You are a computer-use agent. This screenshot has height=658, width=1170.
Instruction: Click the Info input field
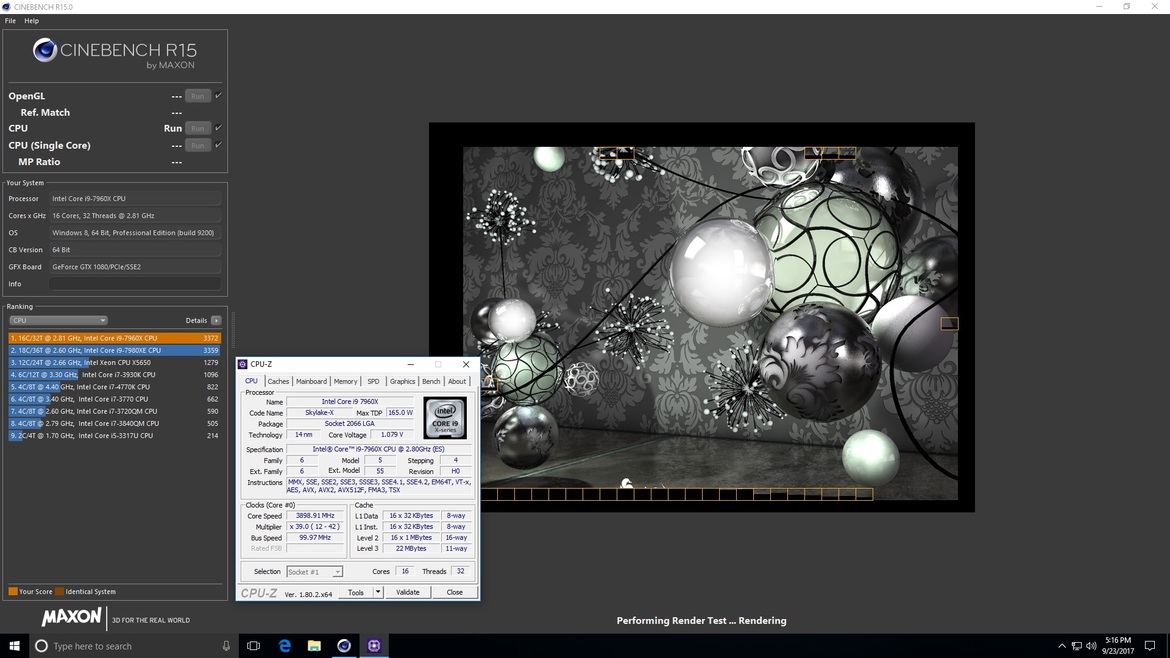tap(135, 283)
